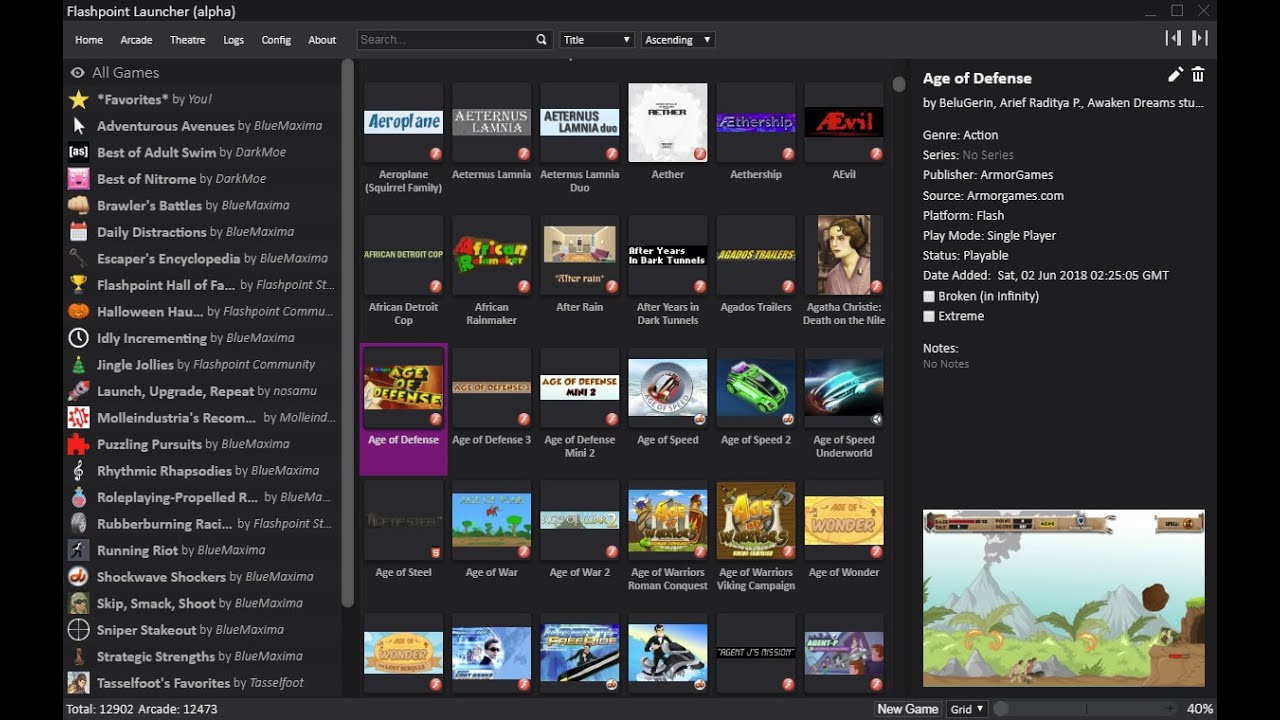This screenshot has width=1280, height=720.
Task: Select the Escaper's Encyclopedia playlist
Action: [x=202, y=258]
